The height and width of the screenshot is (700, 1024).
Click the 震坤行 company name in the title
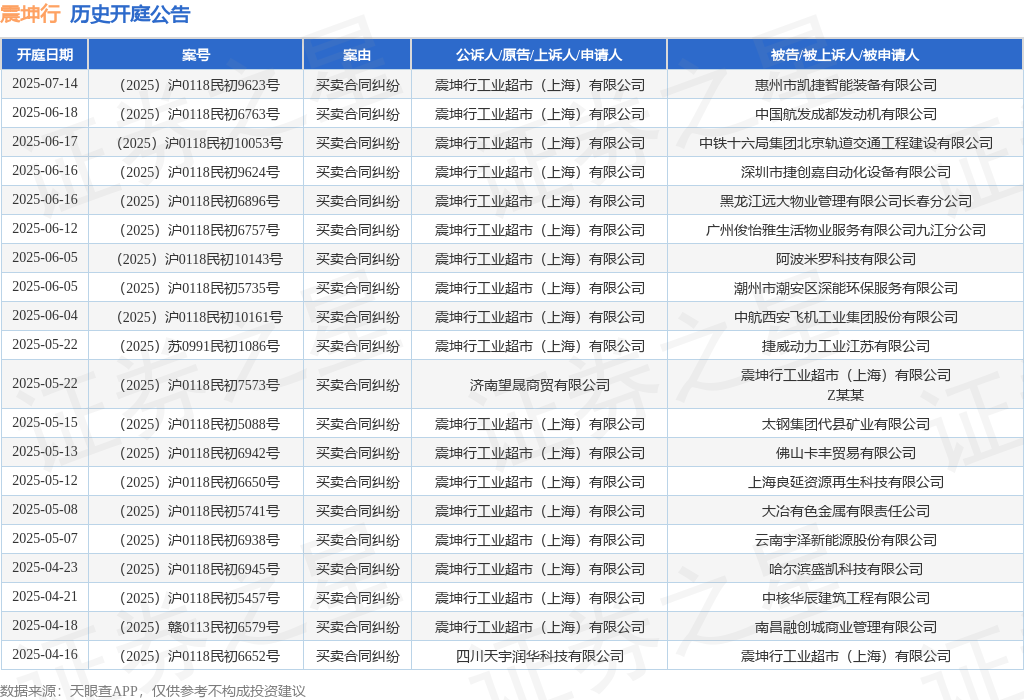[31, 14]
